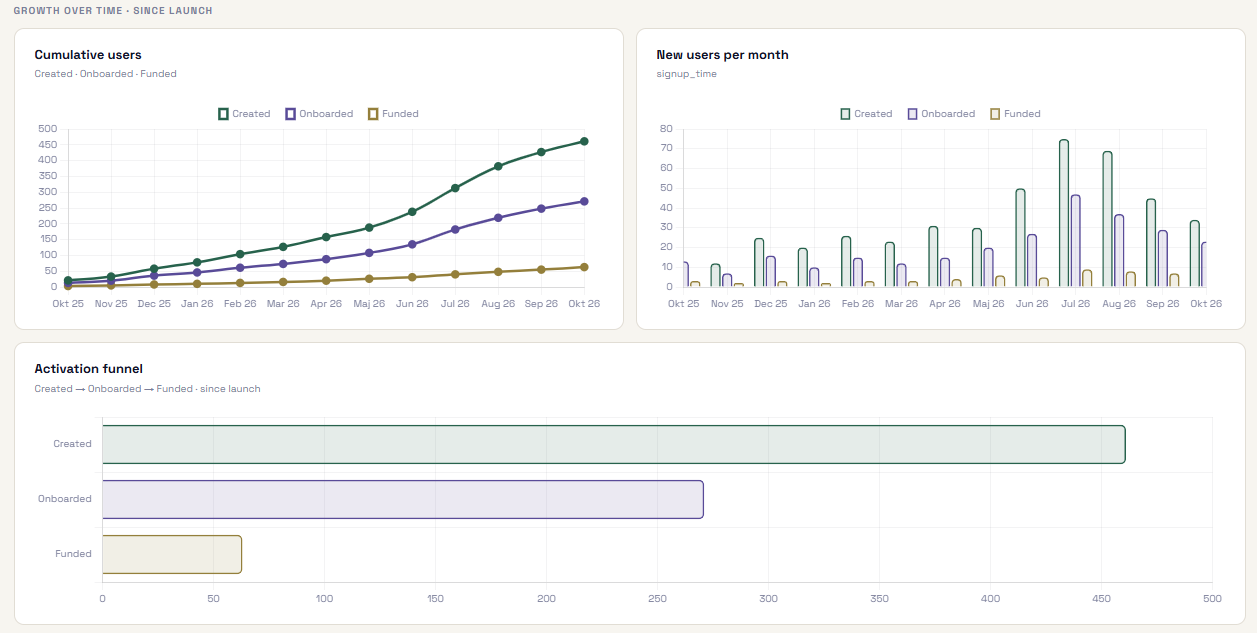Select cumulative Funded point at Sep 26
1257x633 pixels.
coord(541,269)
